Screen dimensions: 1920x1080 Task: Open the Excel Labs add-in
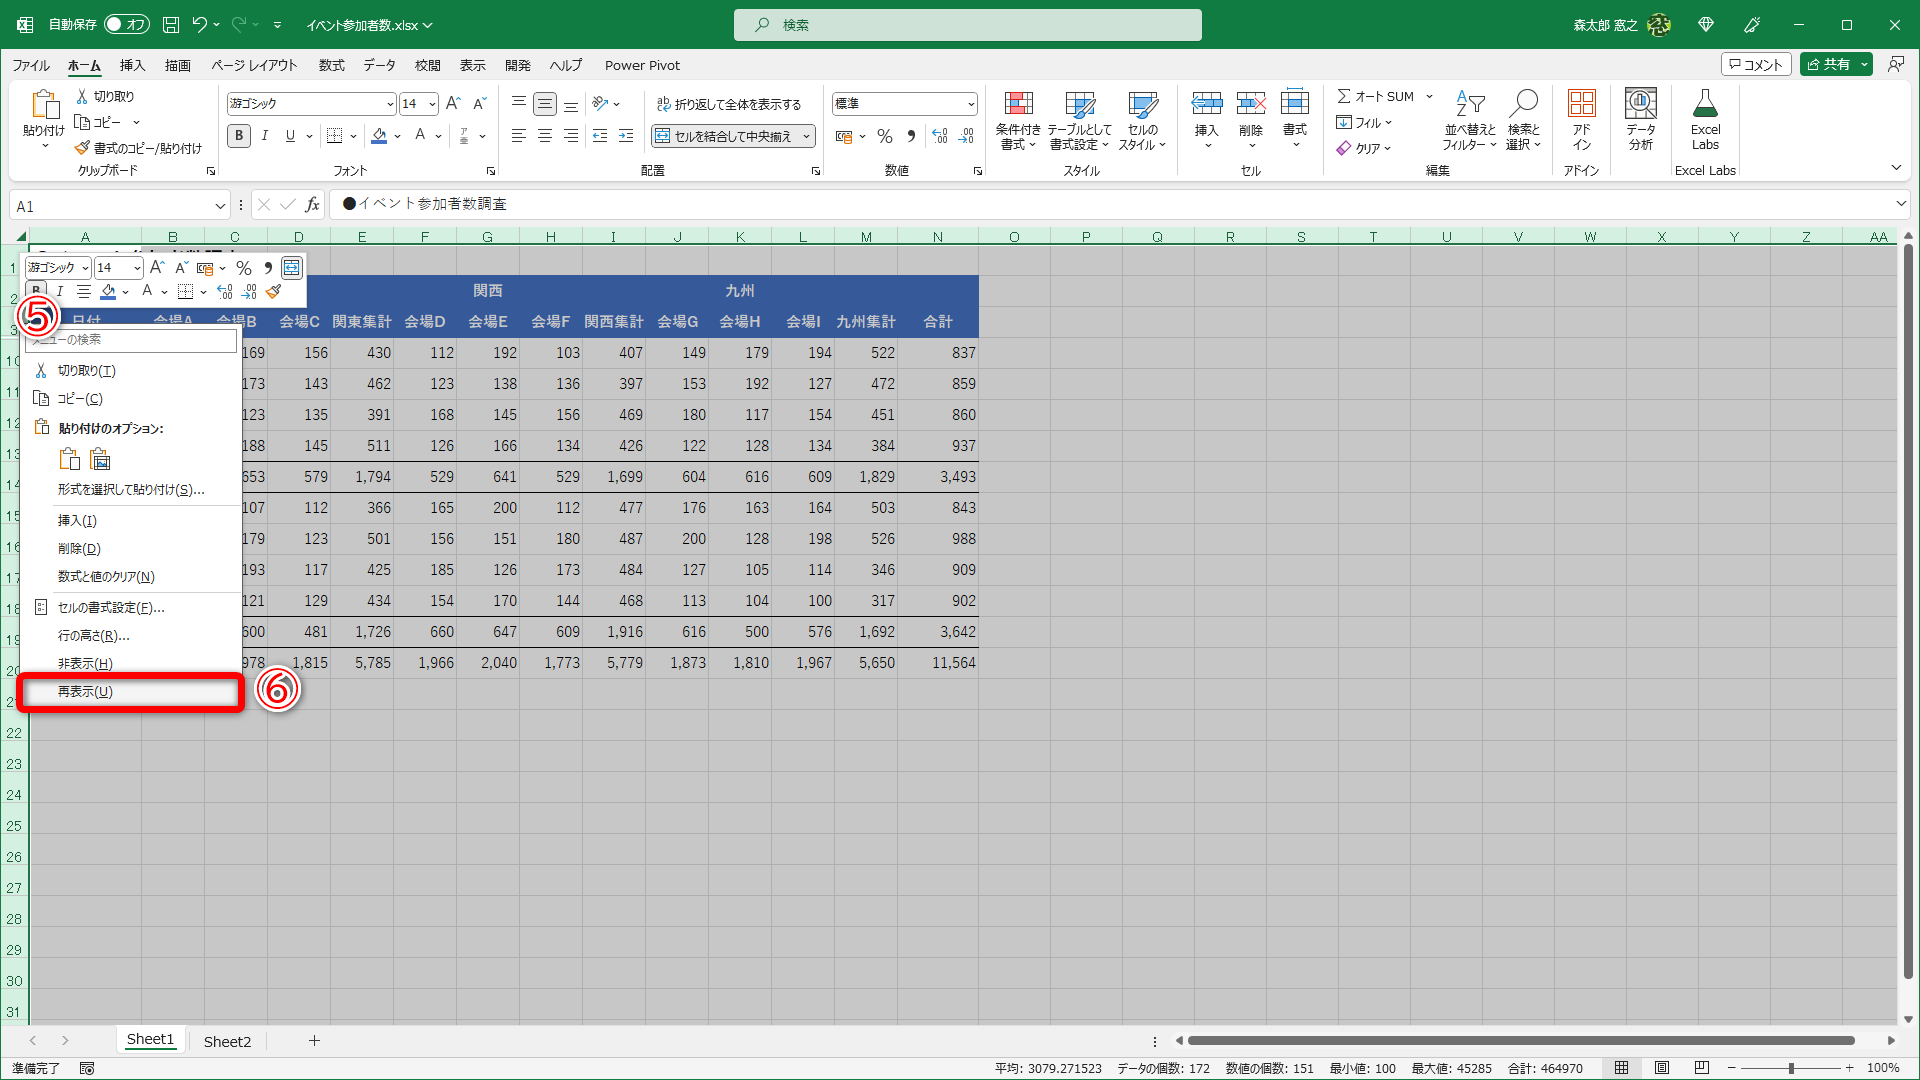1705,104
